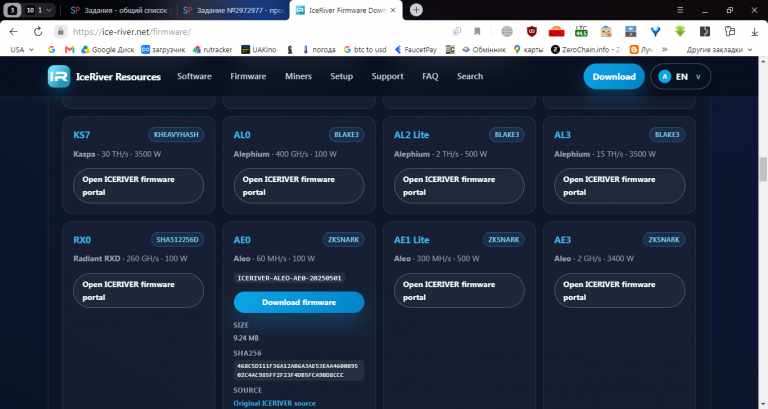
Task: Open the rutracker bookmark
Action: (213, 49)
